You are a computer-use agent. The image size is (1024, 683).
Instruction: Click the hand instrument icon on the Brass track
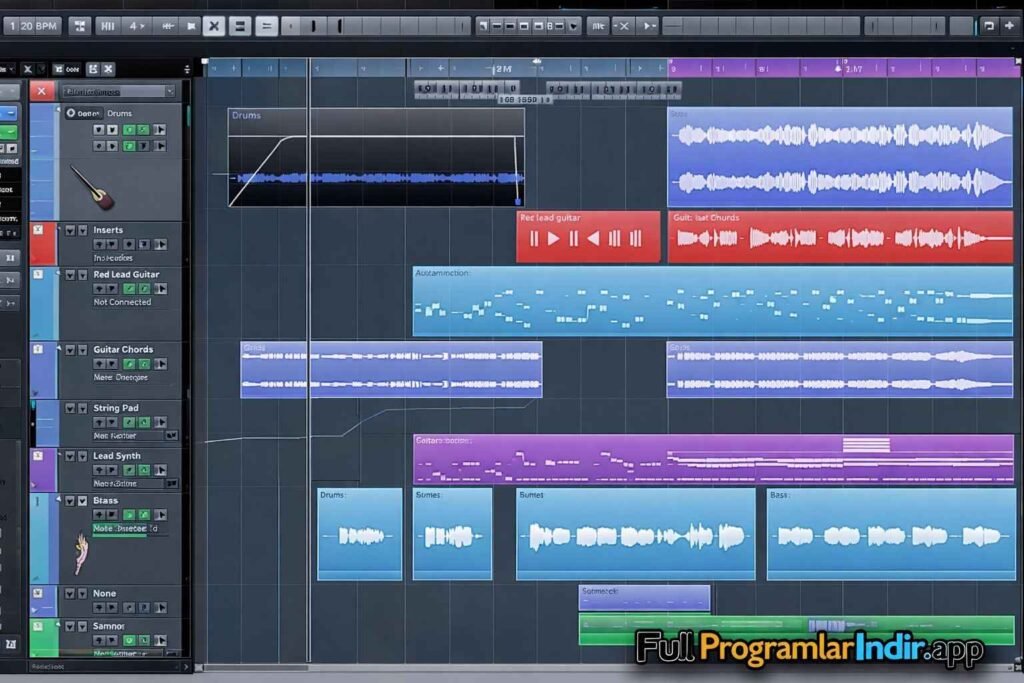81,548
